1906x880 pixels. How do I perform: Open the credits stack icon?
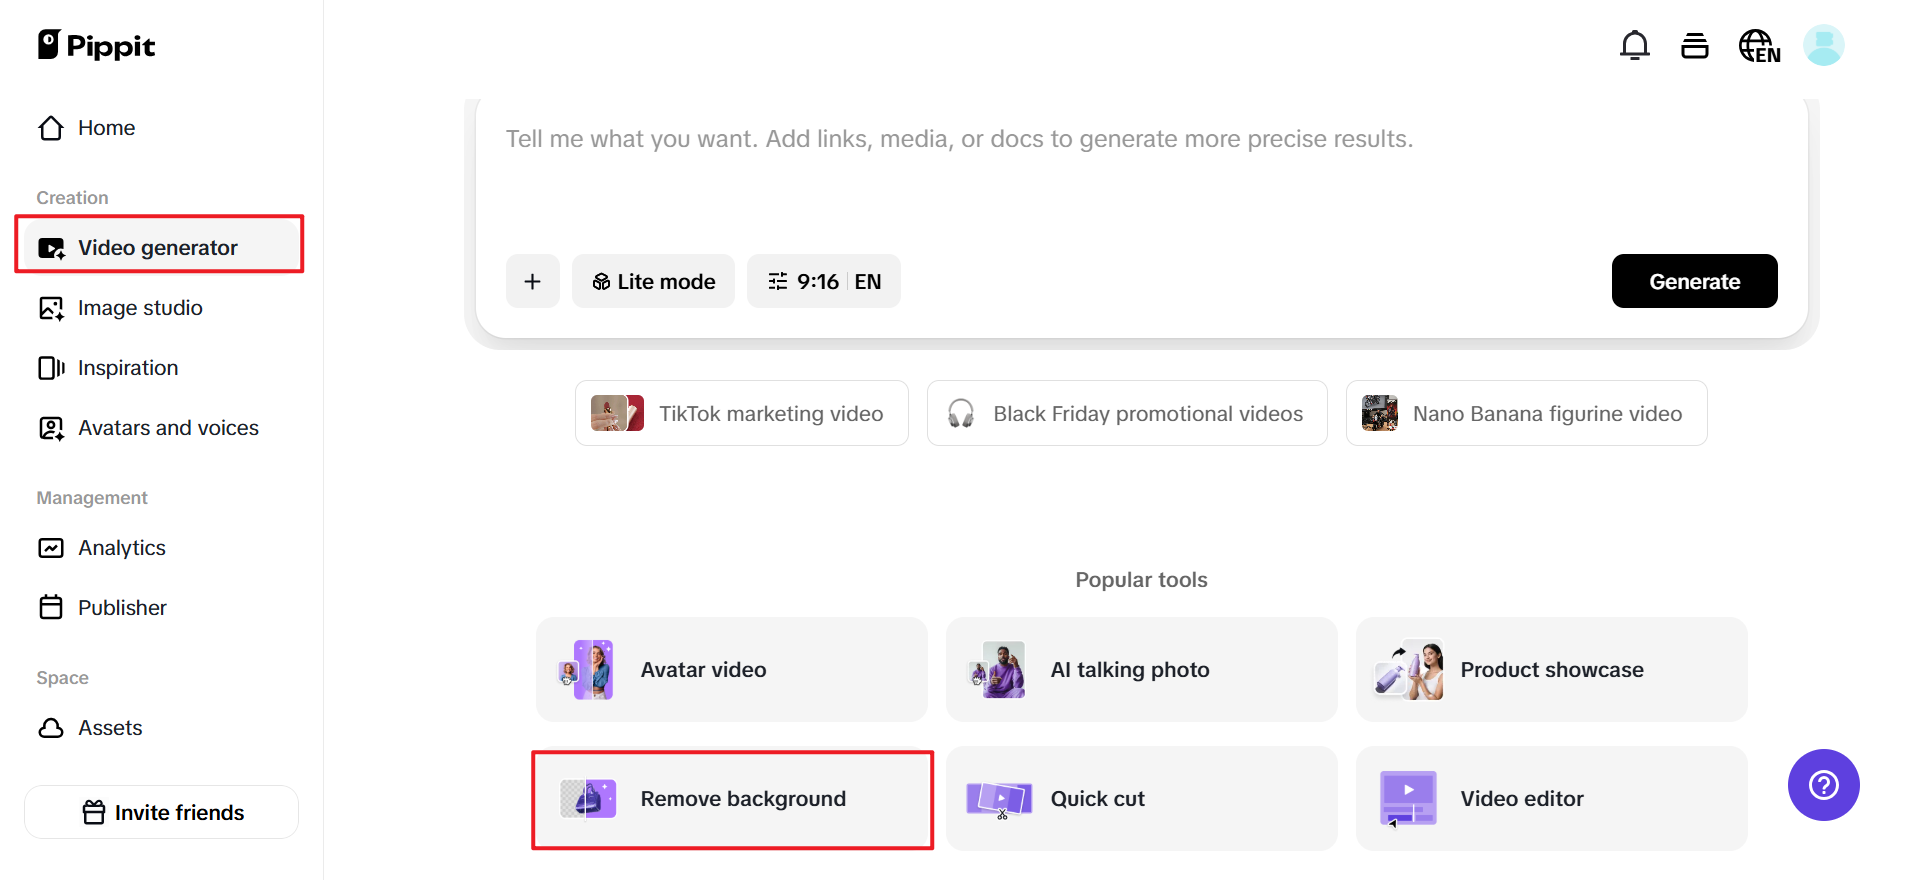1695,46
